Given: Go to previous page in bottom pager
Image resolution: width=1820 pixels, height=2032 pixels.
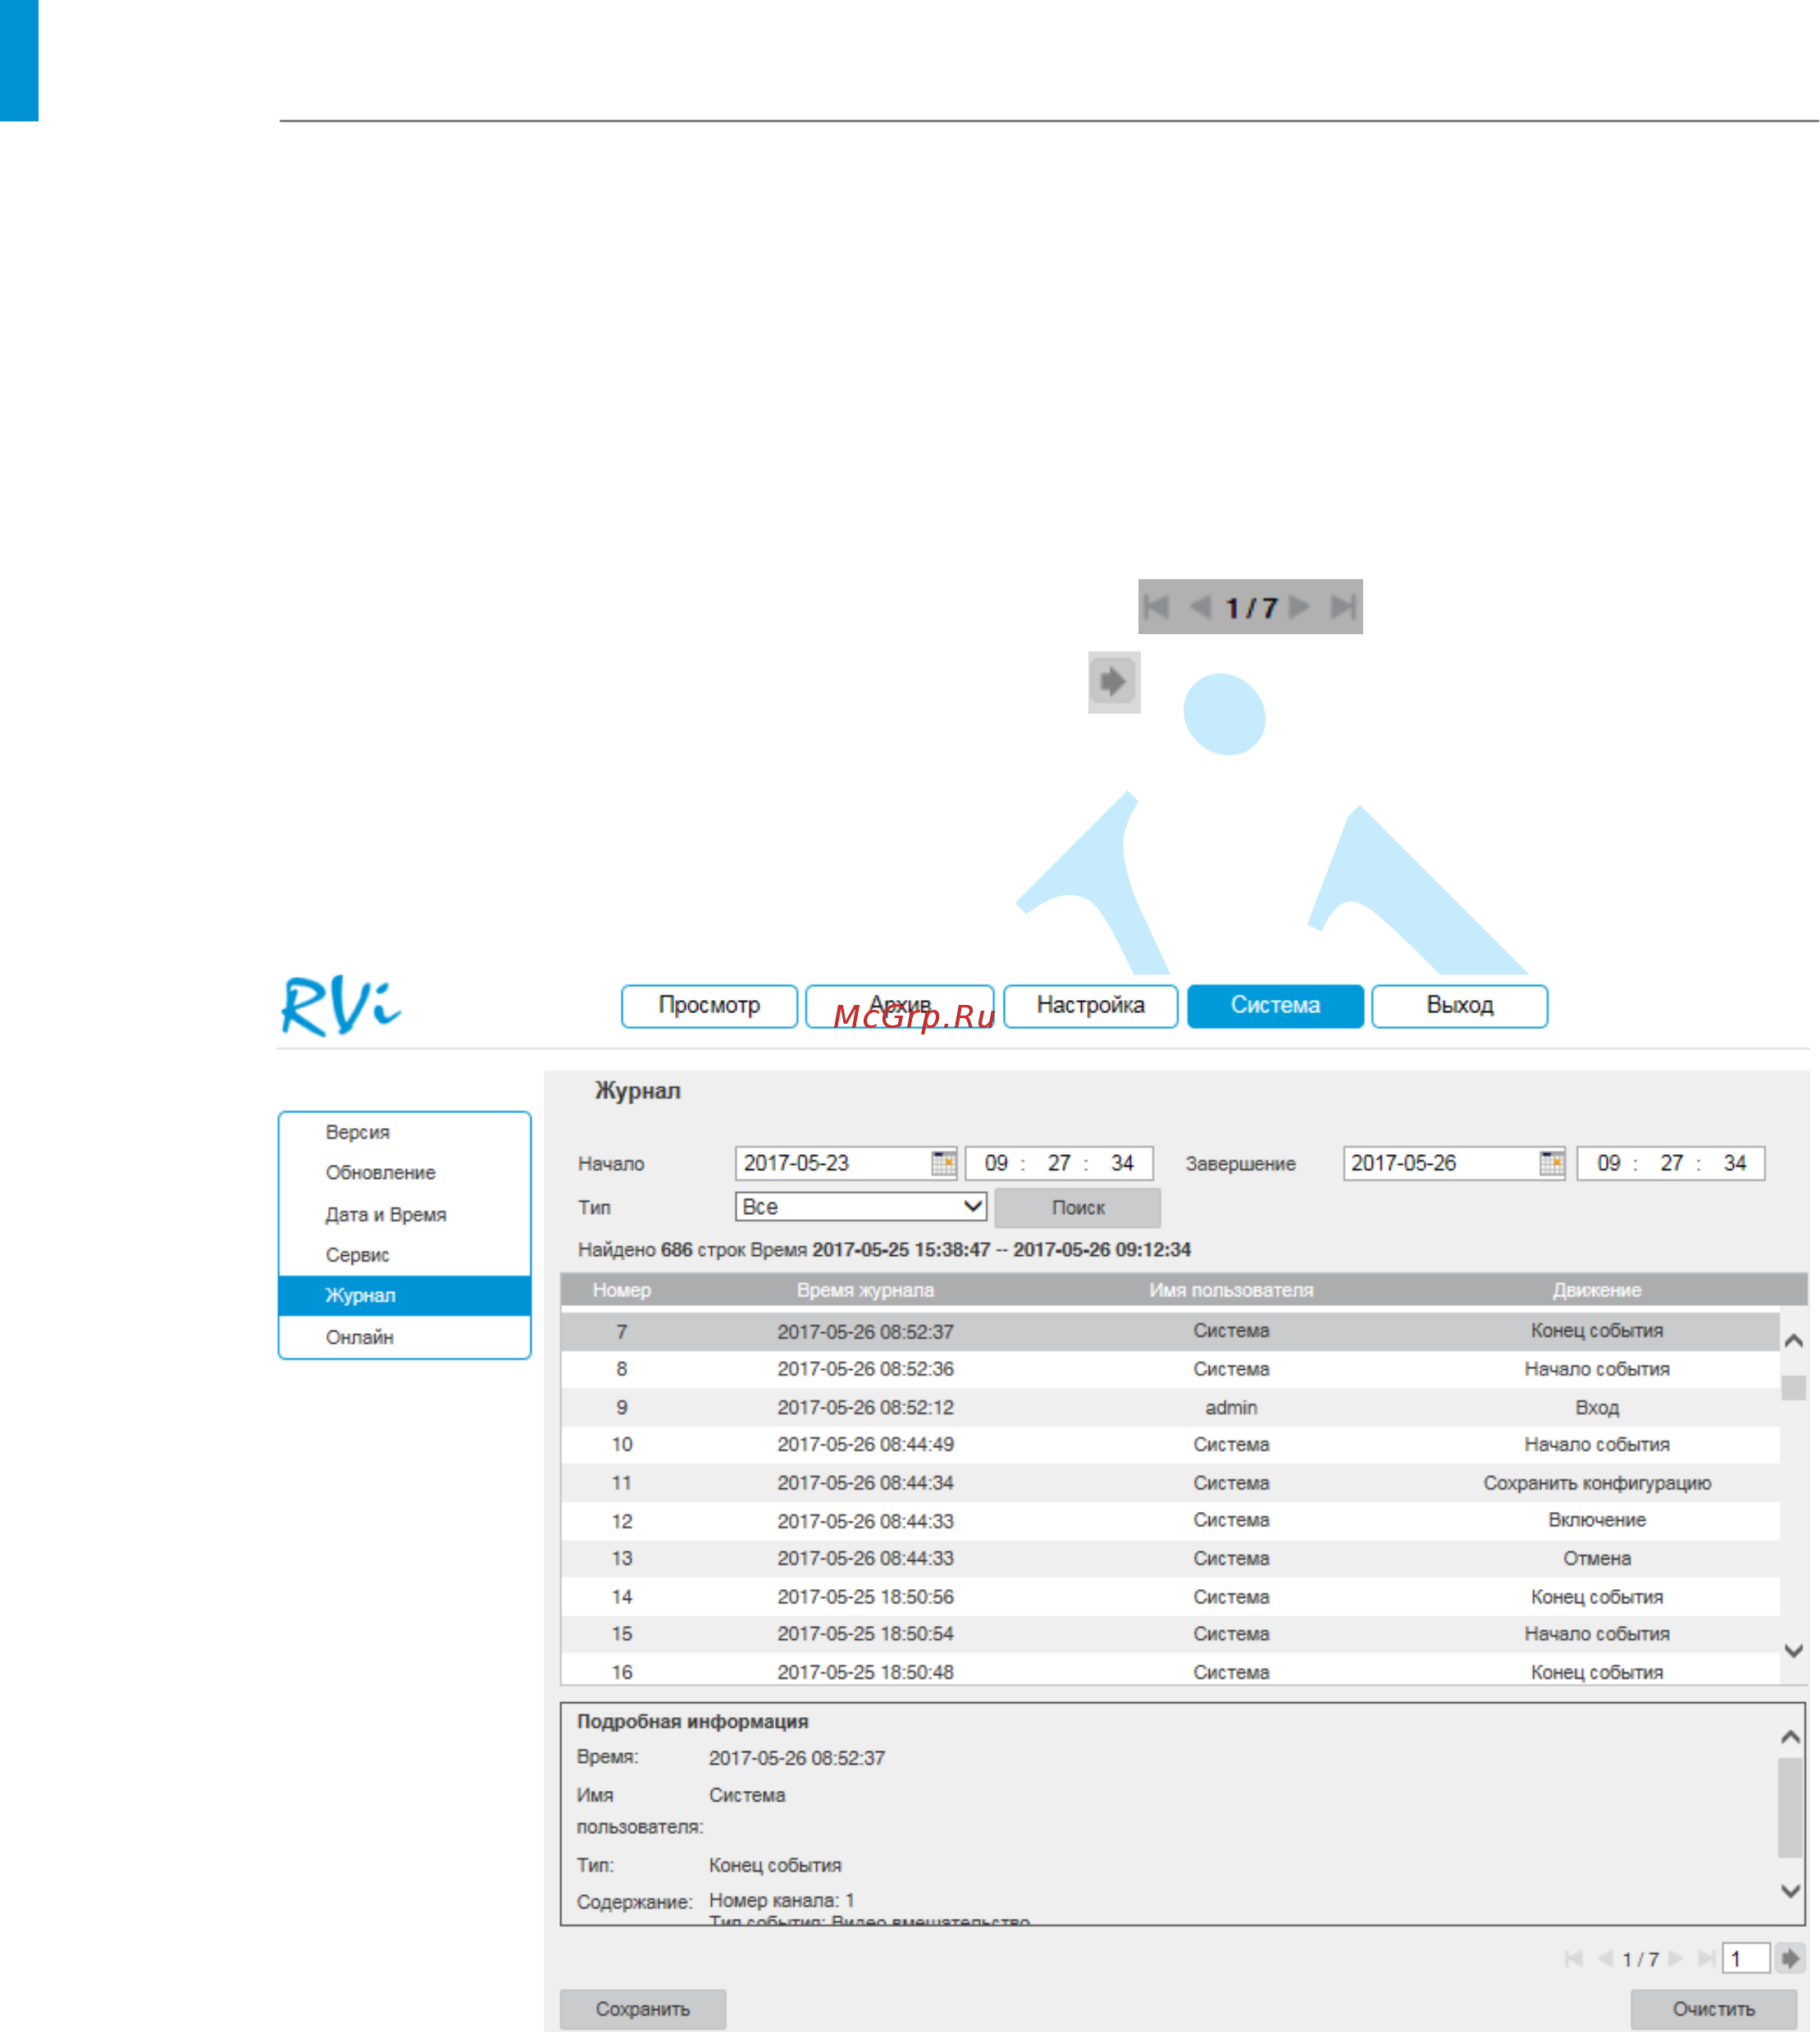Looking at the screenshot, I should (1605, 1958).
